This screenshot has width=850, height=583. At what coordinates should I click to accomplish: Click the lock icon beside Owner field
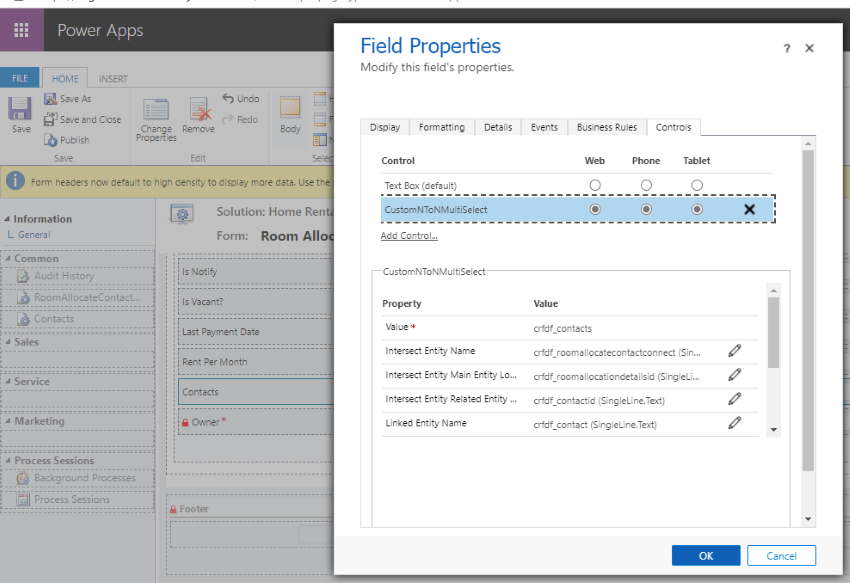click(185, 422)
